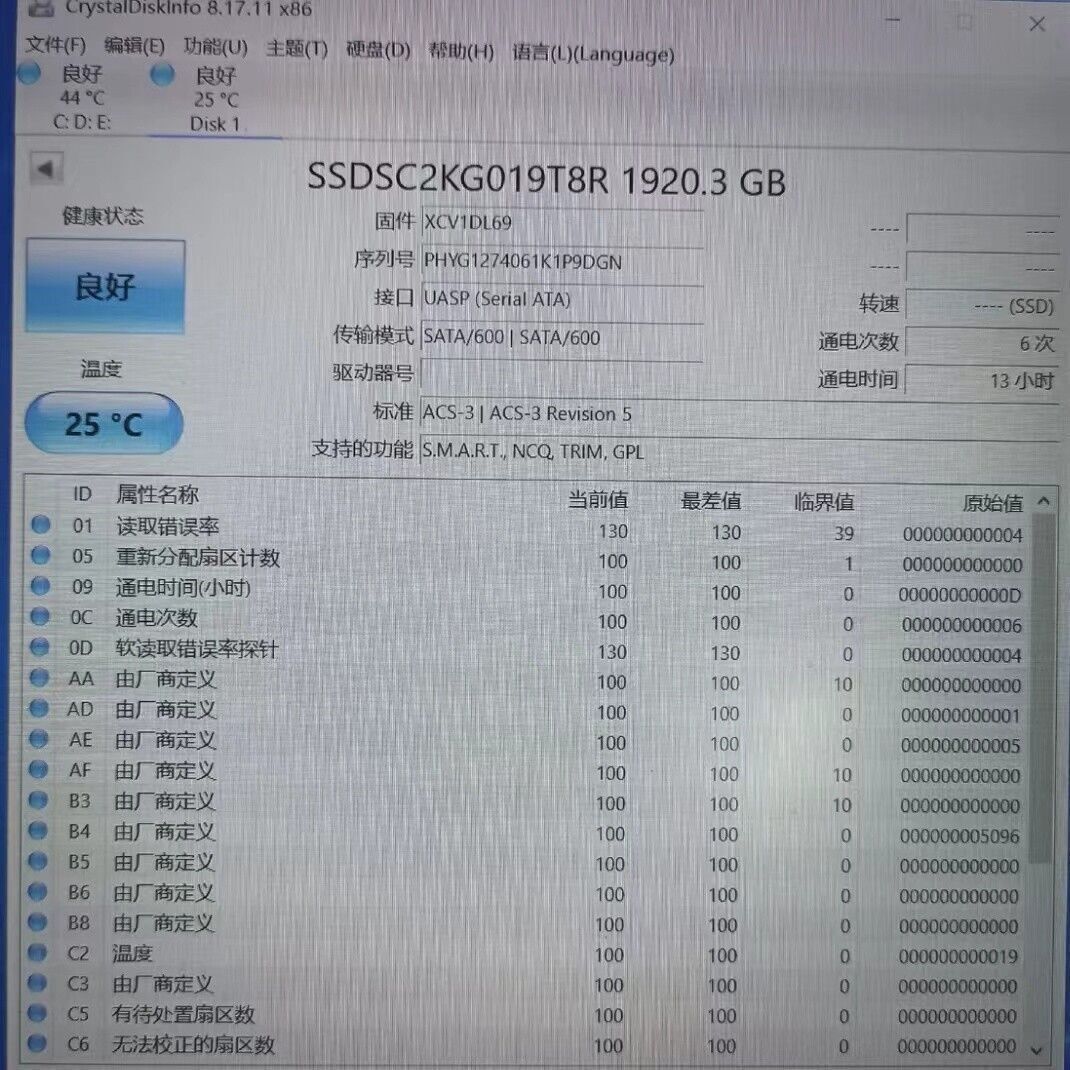Click the status dot for attribute B4
The width and height of the screenshot is (1070, 1070).
pos(38,830)
